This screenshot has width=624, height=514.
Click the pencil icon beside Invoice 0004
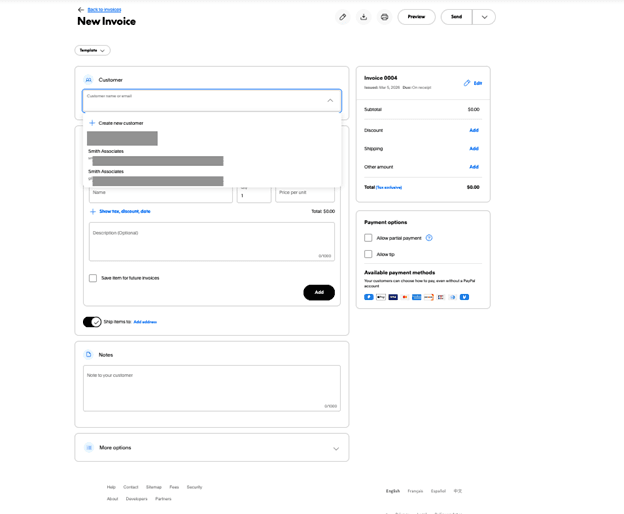tap(467, 83)
